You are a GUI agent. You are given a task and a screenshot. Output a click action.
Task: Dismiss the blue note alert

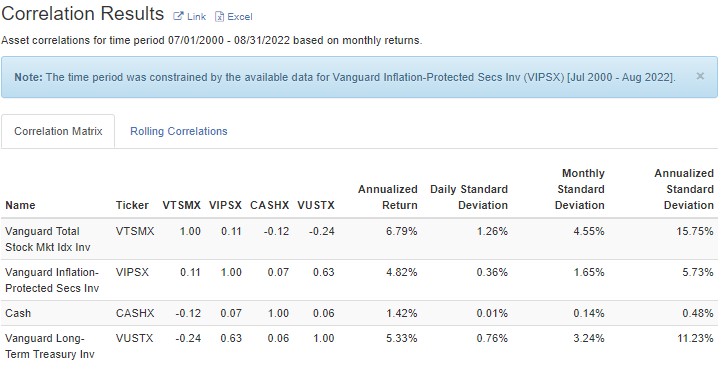pyautogui.click(x=700, y=76)
